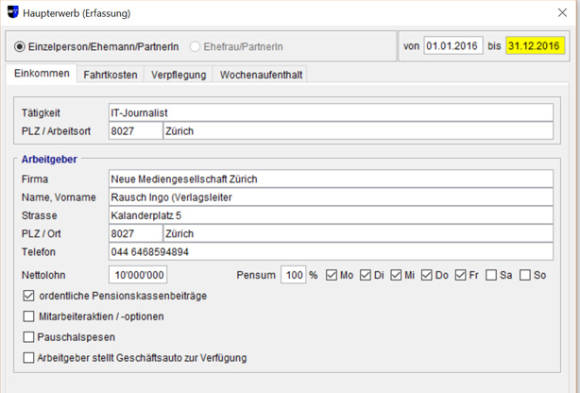Click the Pensum label
The image size is (580, 393).
[256, 275]
